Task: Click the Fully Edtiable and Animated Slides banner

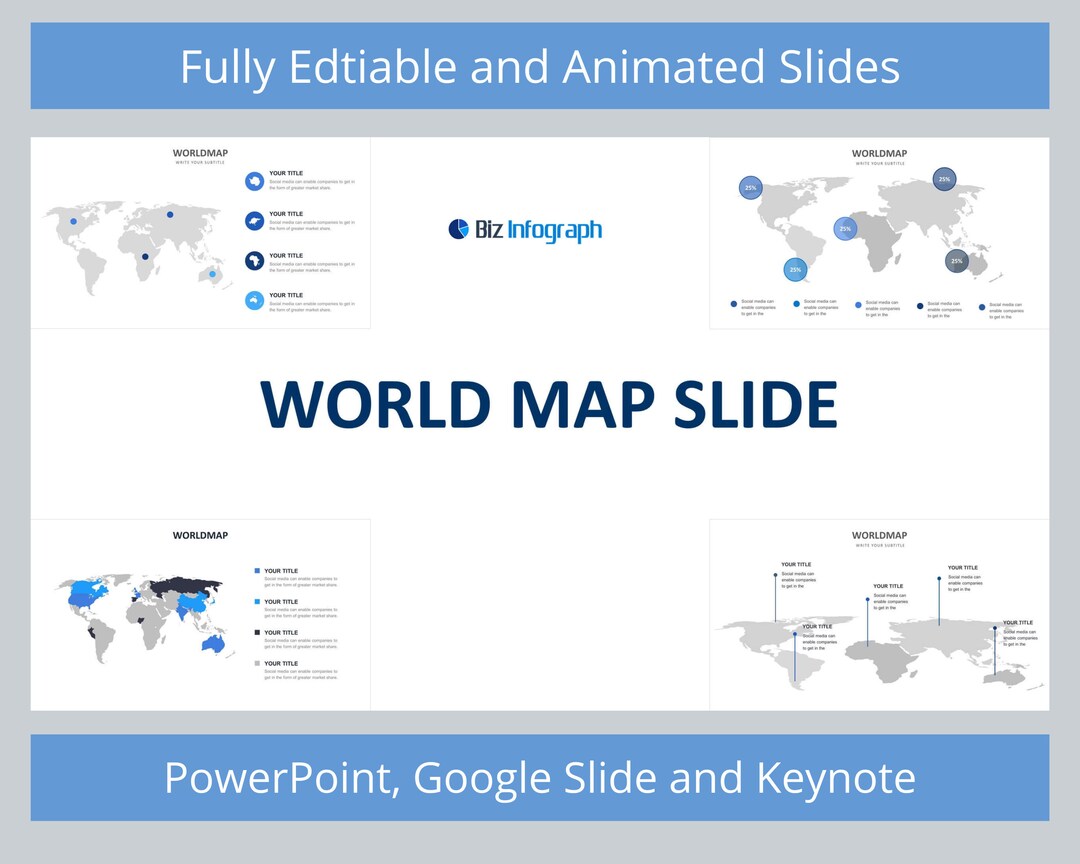Action: point(540,66)
